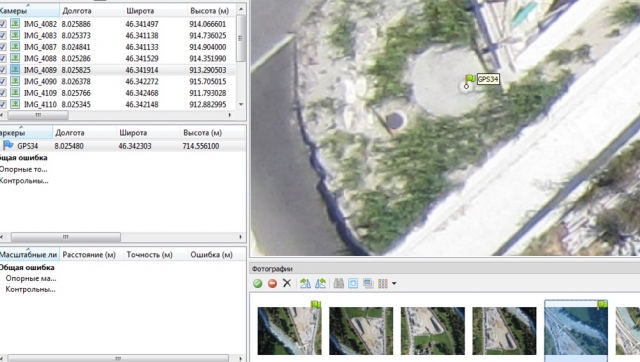This screenshot has width=640, height=362.
Task: Select the GPS34 marker row
Action: coord(122,146)
